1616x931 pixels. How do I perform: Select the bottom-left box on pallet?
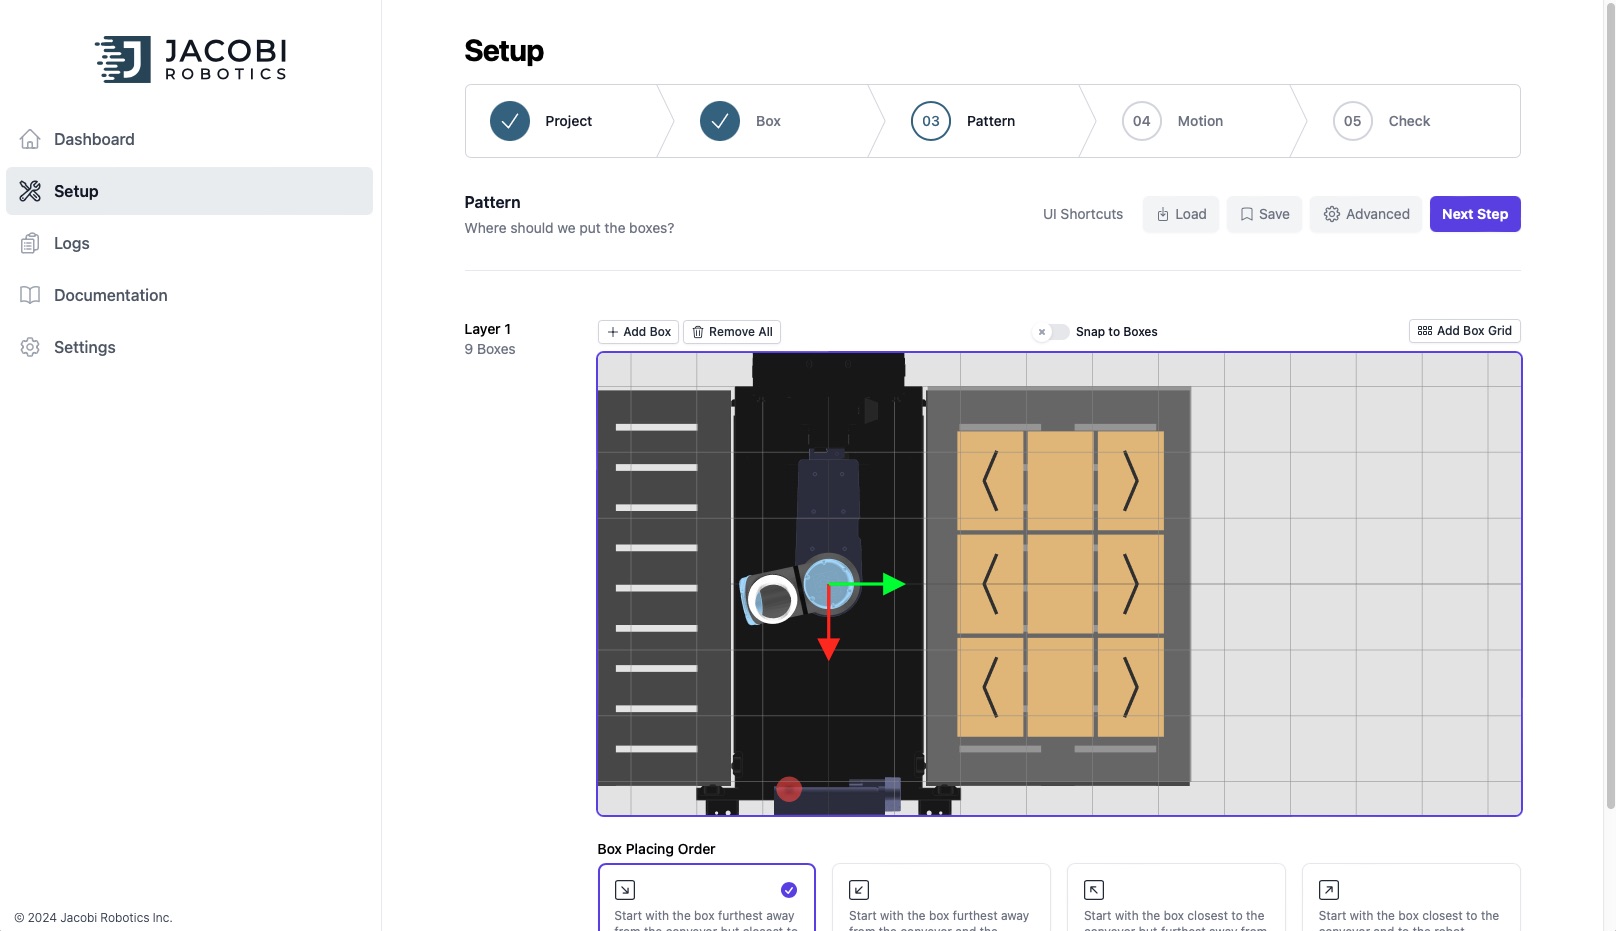(x=991, y=687)
